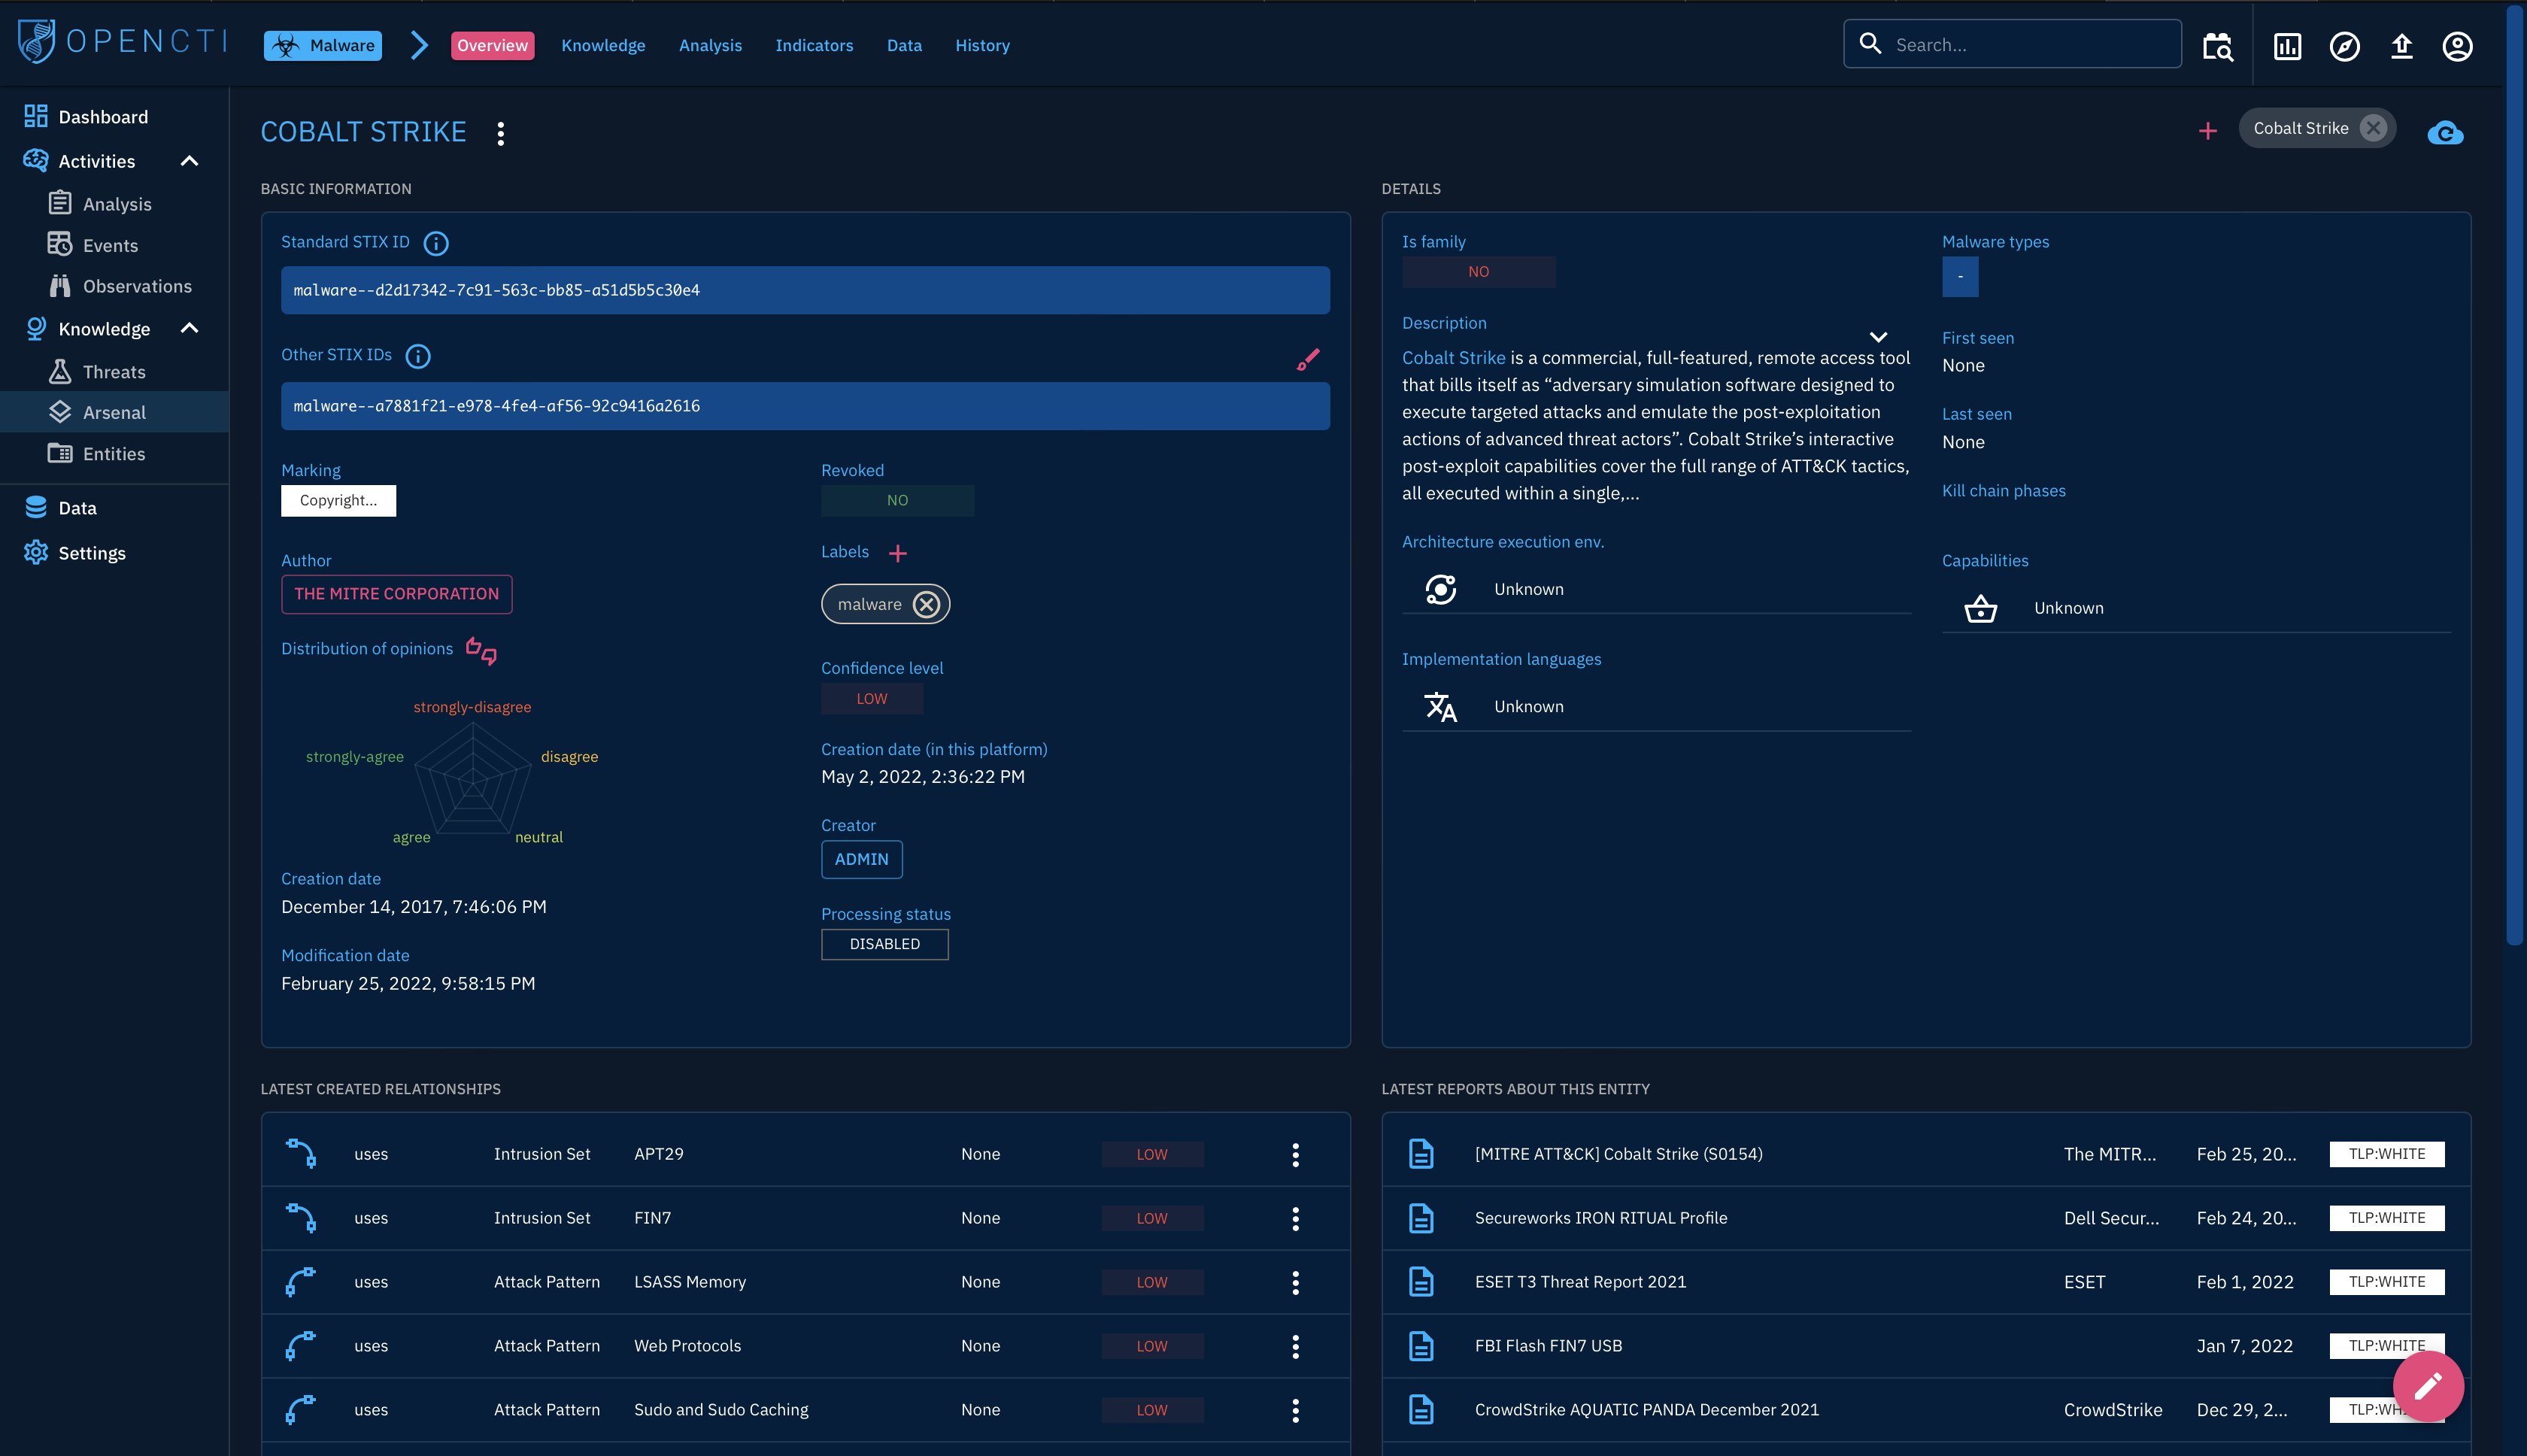Open Data in the sidebar
Viewport: 2527px width, 1456px height.
coord(114,508)
